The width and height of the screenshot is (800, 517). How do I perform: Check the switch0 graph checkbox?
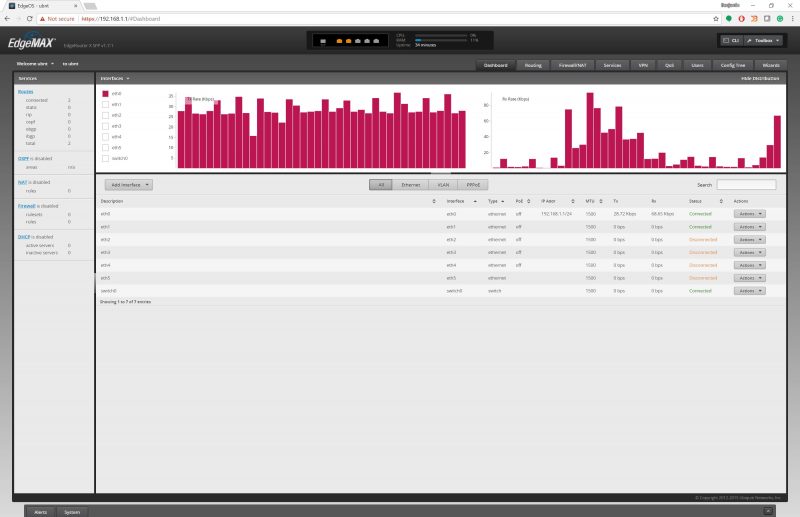[105, 158]
